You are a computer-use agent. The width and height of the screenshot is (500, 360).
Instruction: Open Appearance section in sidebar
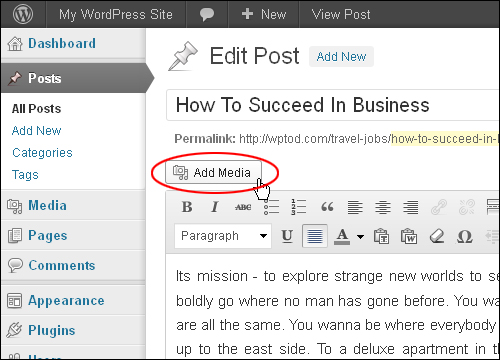click(73, 301)
